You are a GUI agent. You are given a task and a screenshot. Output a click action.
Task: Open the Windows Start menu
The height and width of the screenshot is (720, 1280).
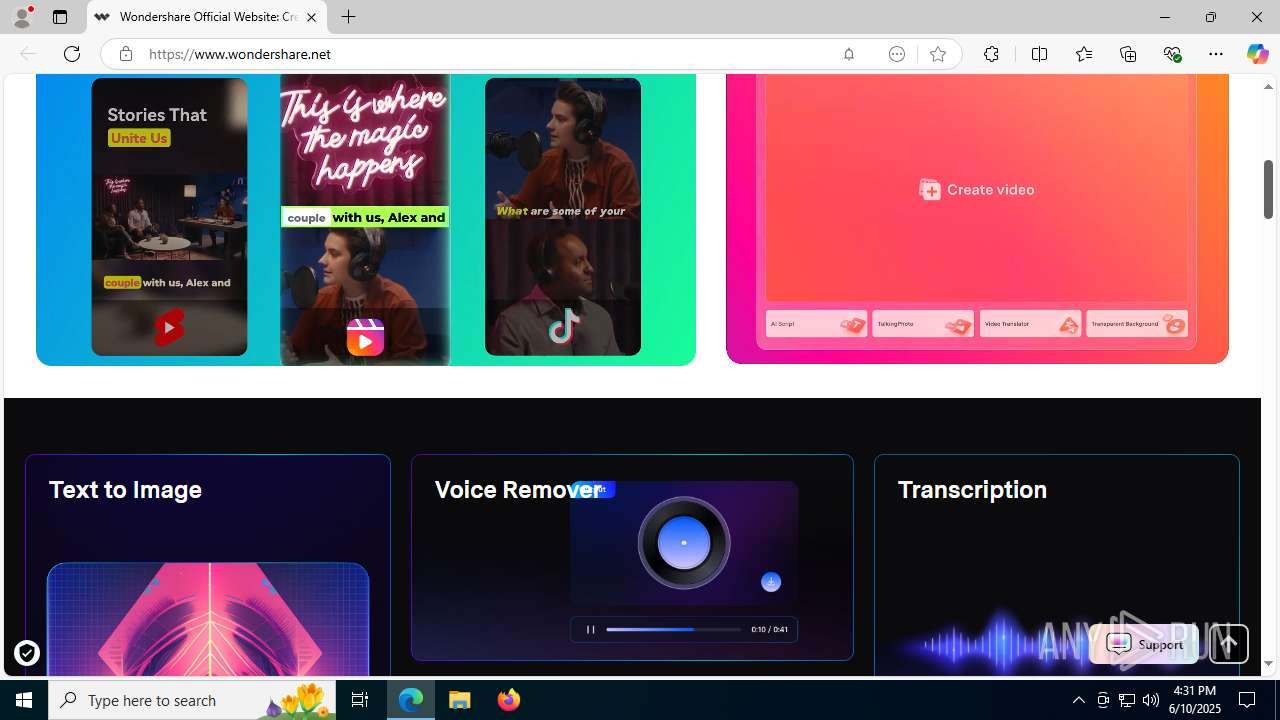pyautogui.click(x=24, y=700)
